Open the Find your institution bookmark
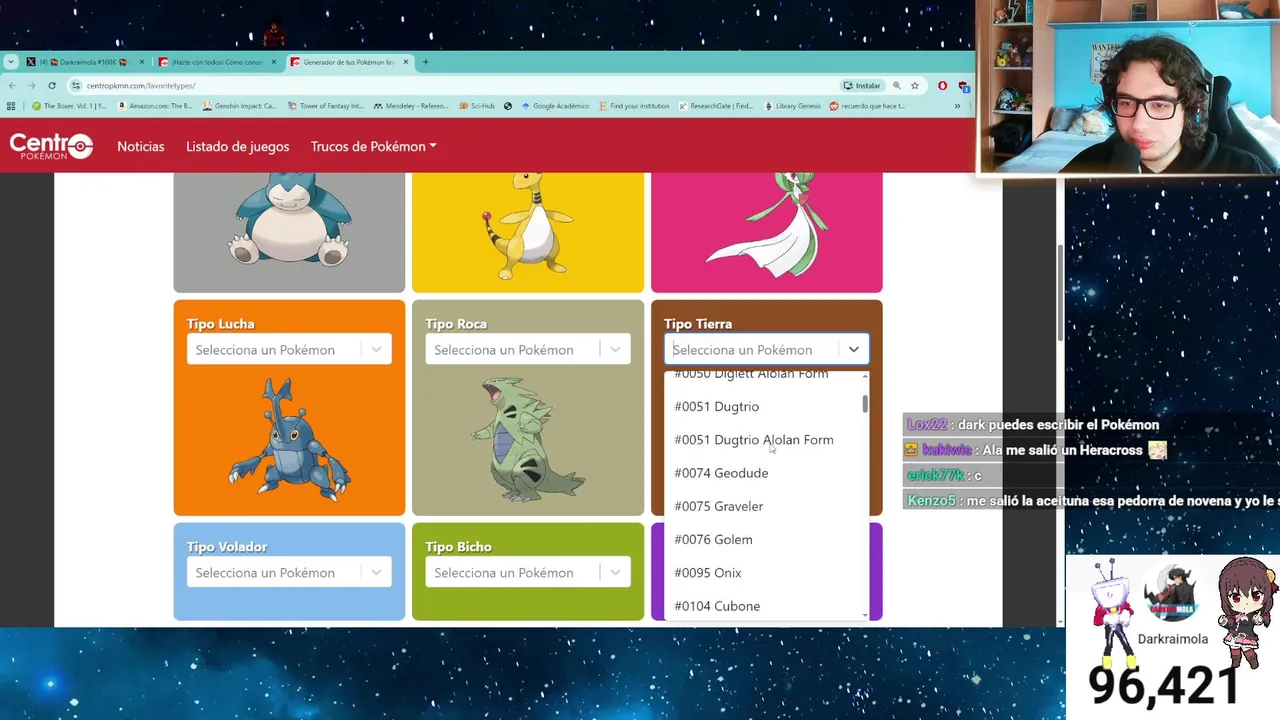 tap(634, 106)
